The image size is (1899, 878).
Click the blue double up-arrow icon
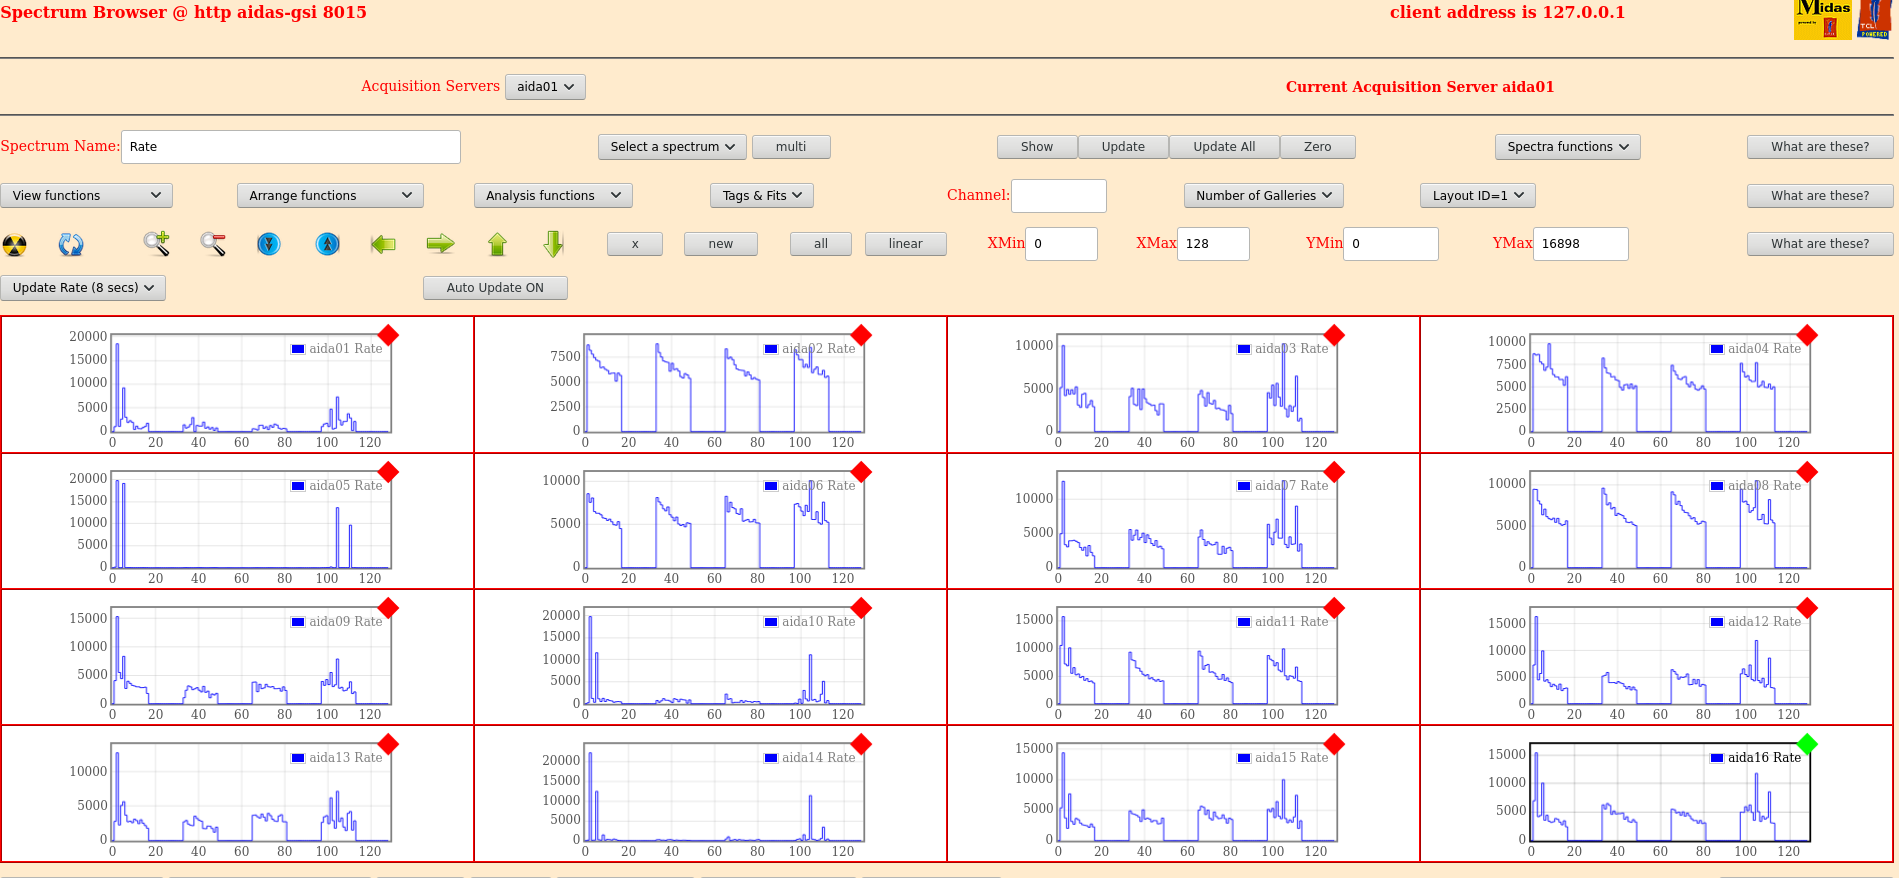tap(328, 243)
